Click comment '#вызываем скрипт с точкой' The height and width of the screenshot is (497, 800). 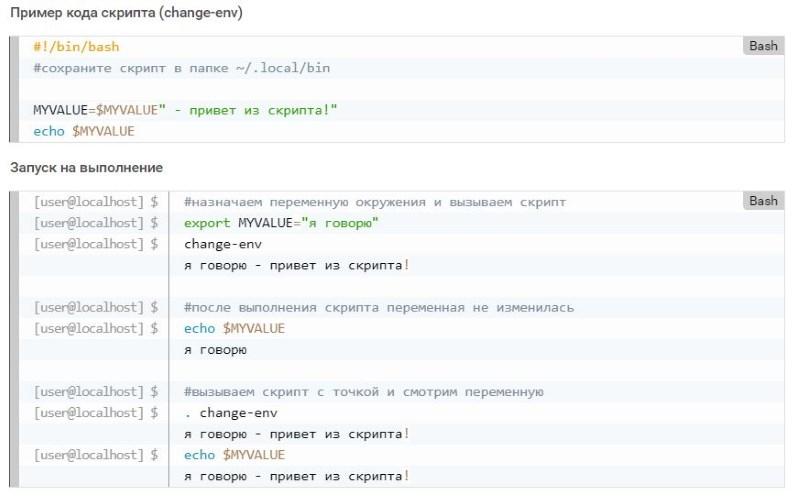tap(363, 392)
